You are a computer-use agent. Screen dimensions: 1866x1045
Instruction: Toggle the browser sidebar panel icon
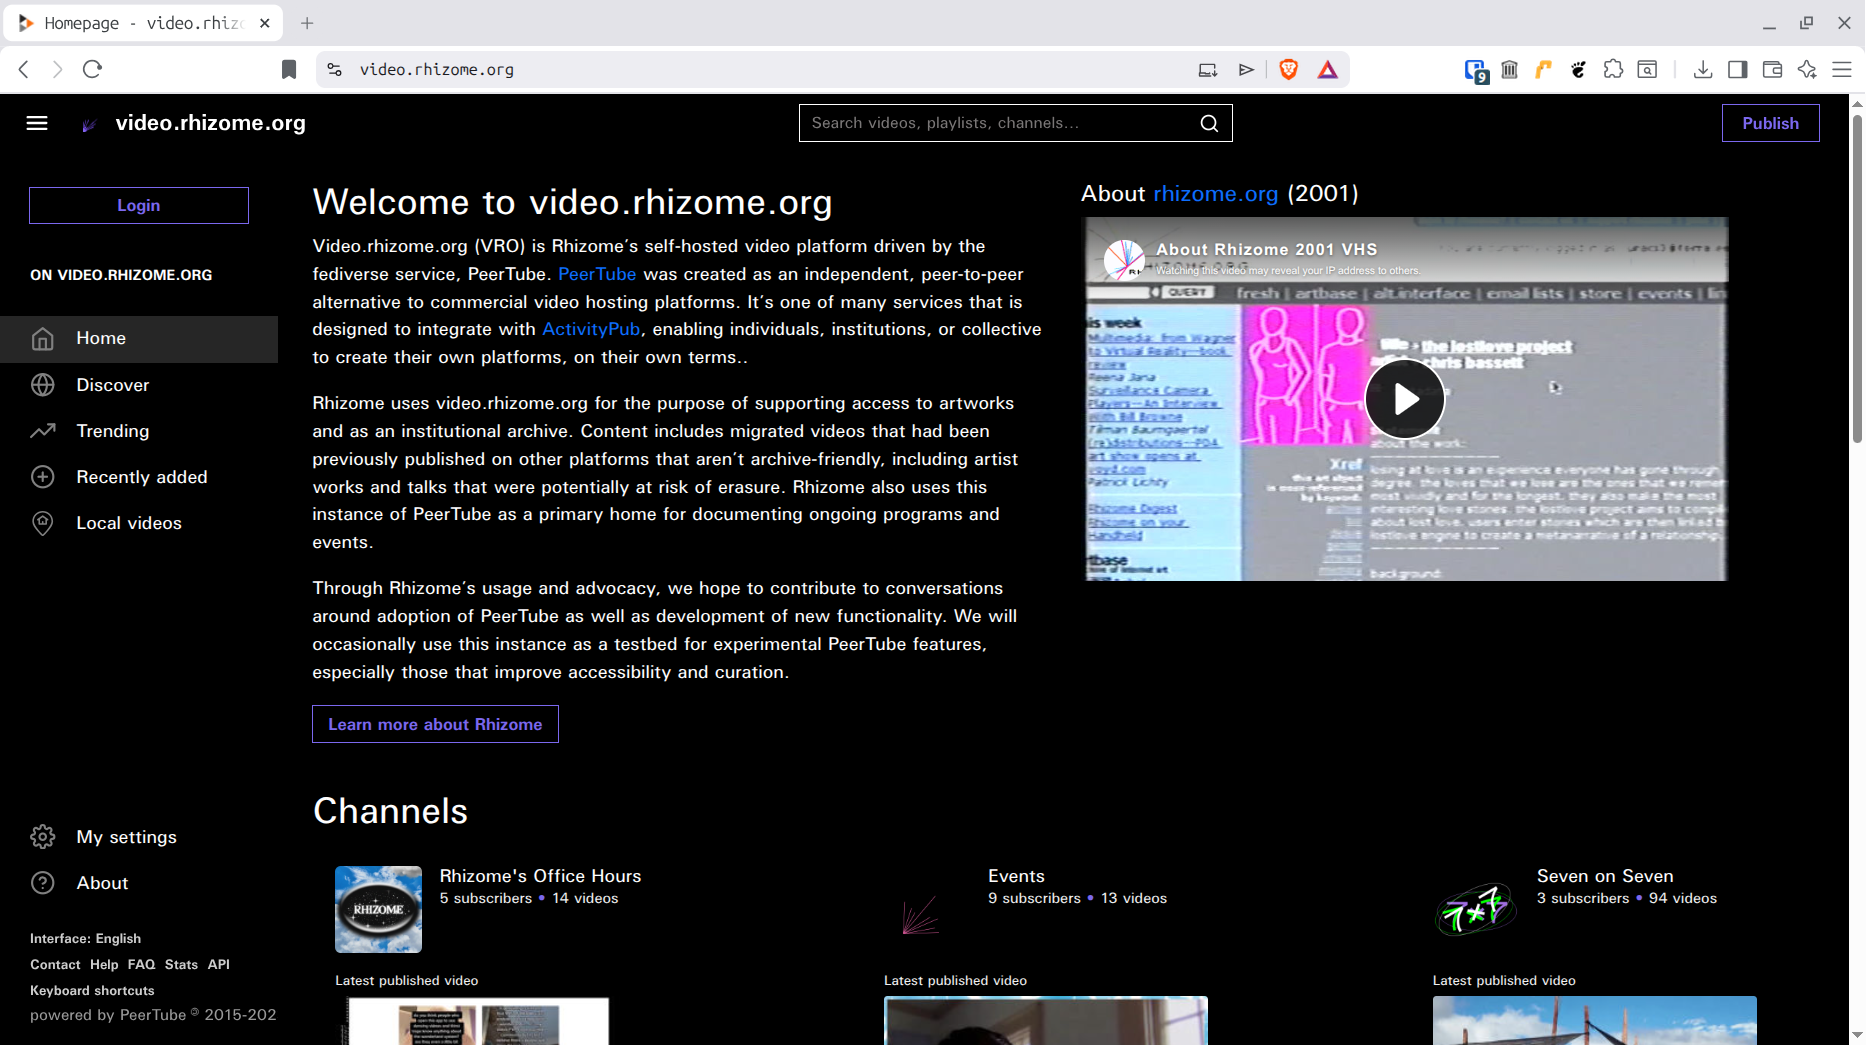[x=1737, y=69]
